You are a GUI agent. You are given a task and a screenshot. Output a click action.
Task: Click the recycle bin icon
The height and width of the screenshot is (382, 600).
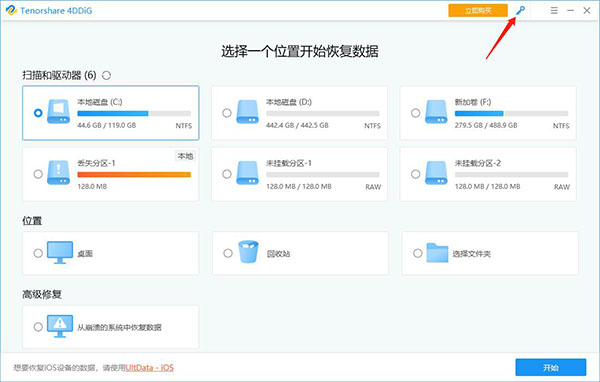click(x=248, y=251)
